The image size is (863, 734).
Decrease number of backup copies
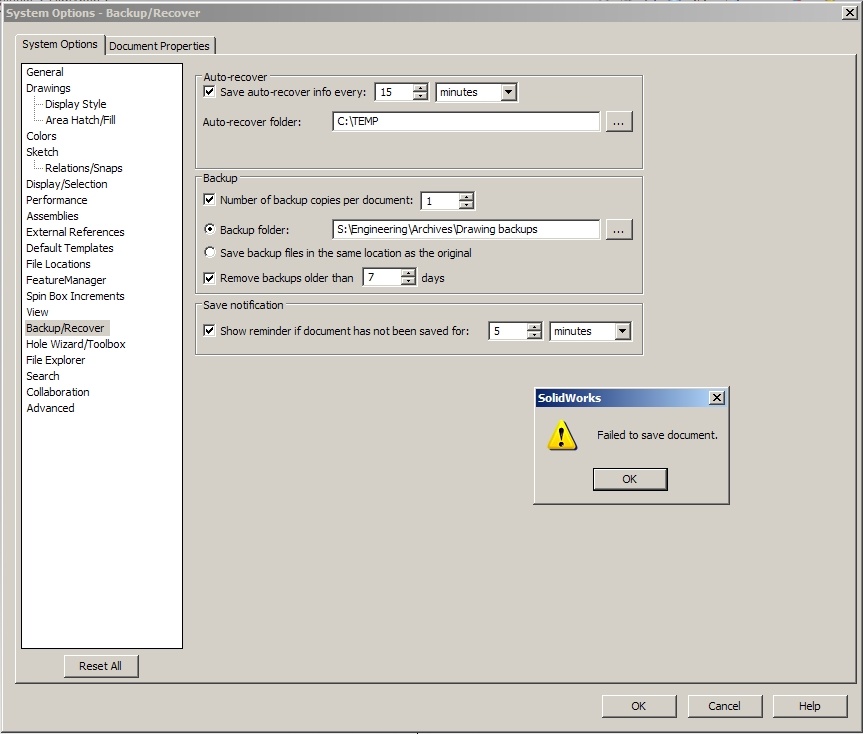pos(466,205)
